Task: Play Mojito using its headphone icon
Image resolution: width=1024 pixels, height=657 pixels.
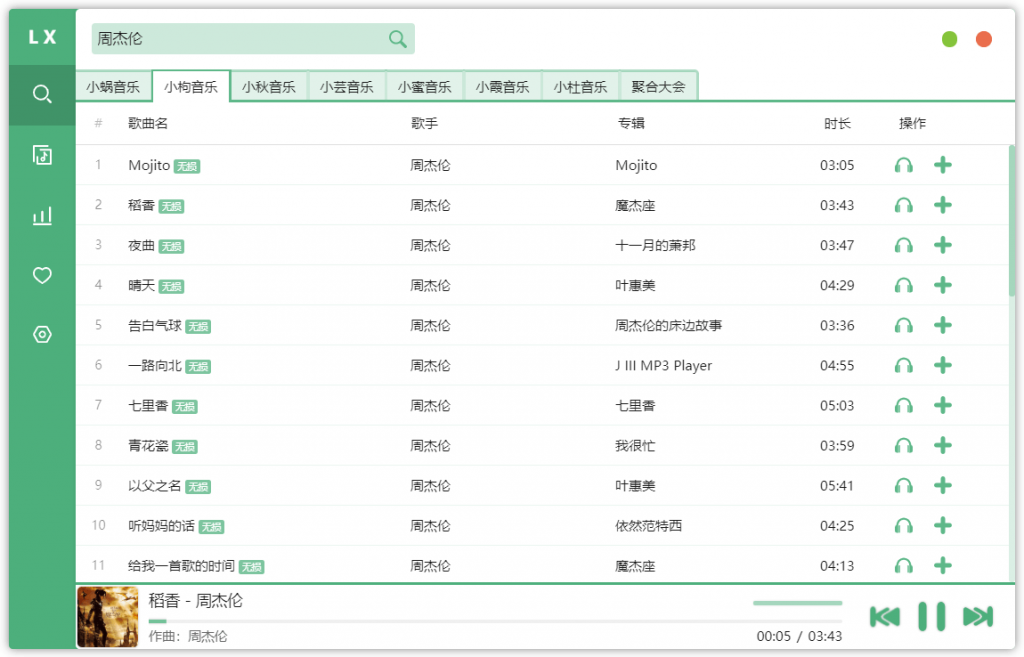Action: pos(903,165)
